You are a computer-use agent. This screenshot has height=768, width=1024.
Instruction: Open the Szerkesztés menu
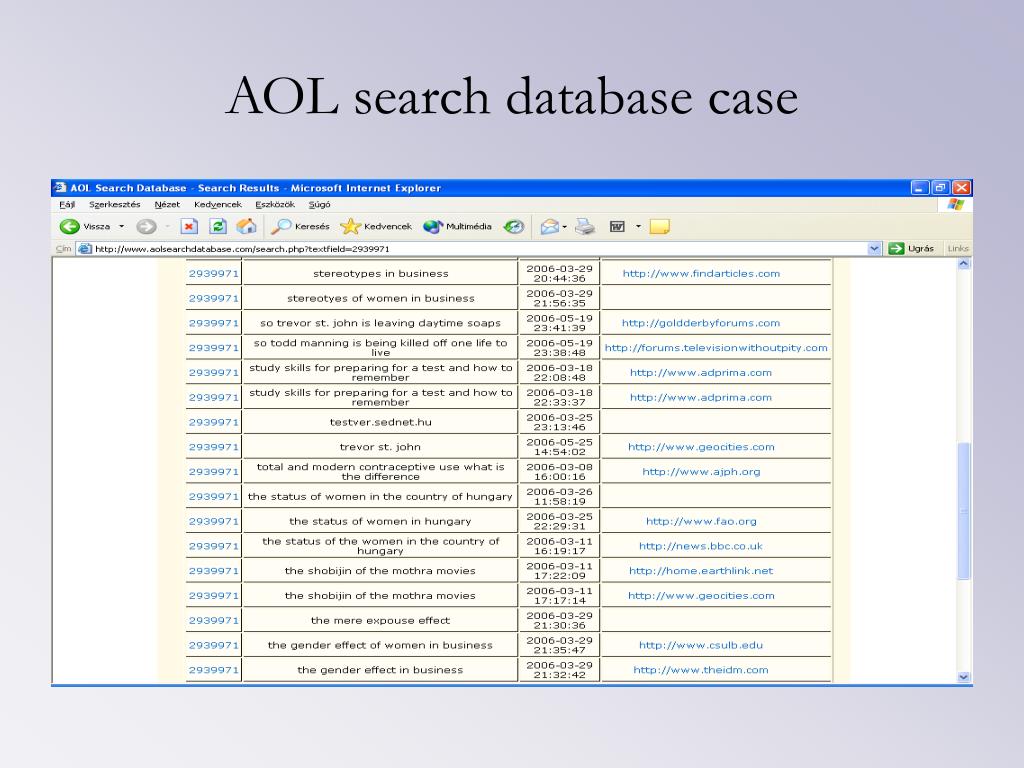pyautogui.click(x=115, y=204)
